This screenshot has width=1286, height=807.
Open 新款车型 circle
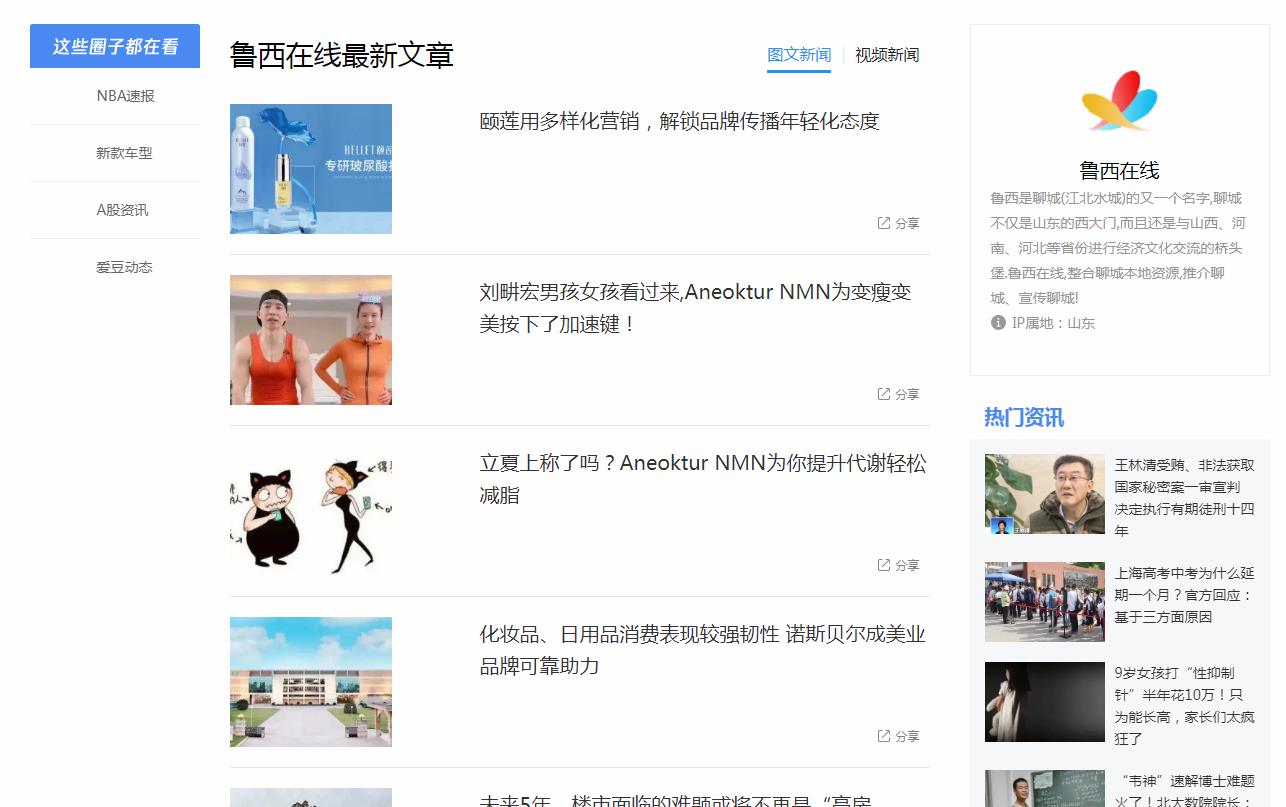[x=124, y=153]
